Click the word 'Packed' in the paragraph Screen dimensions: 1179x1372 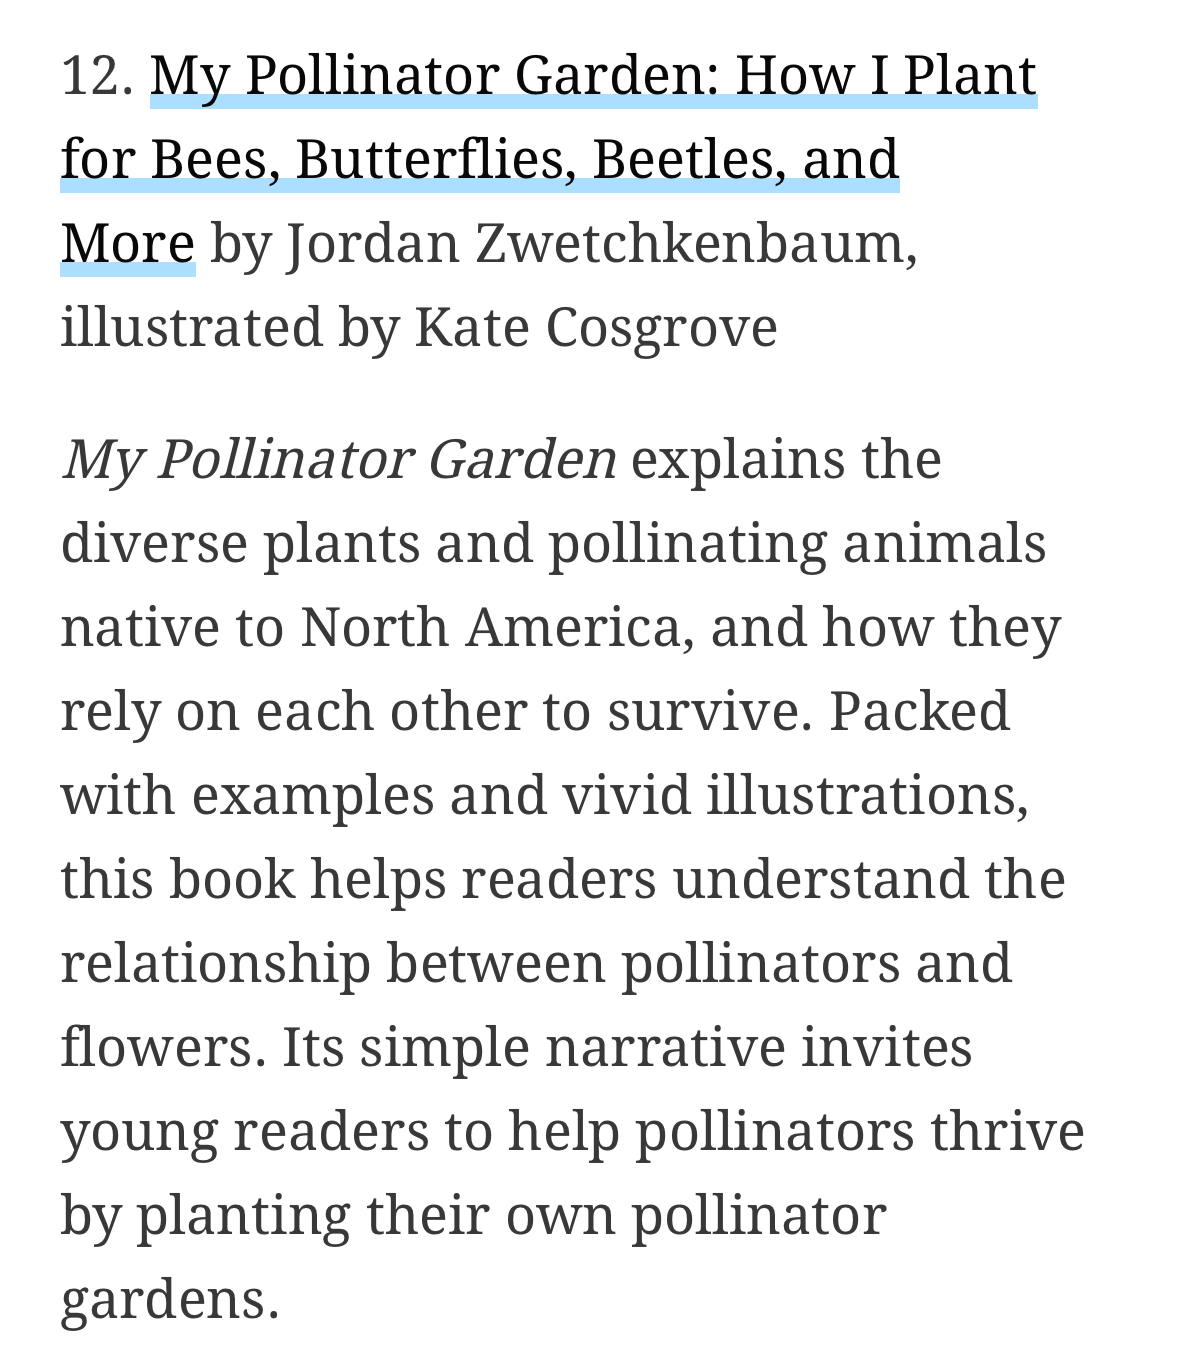tap(919, 711)
